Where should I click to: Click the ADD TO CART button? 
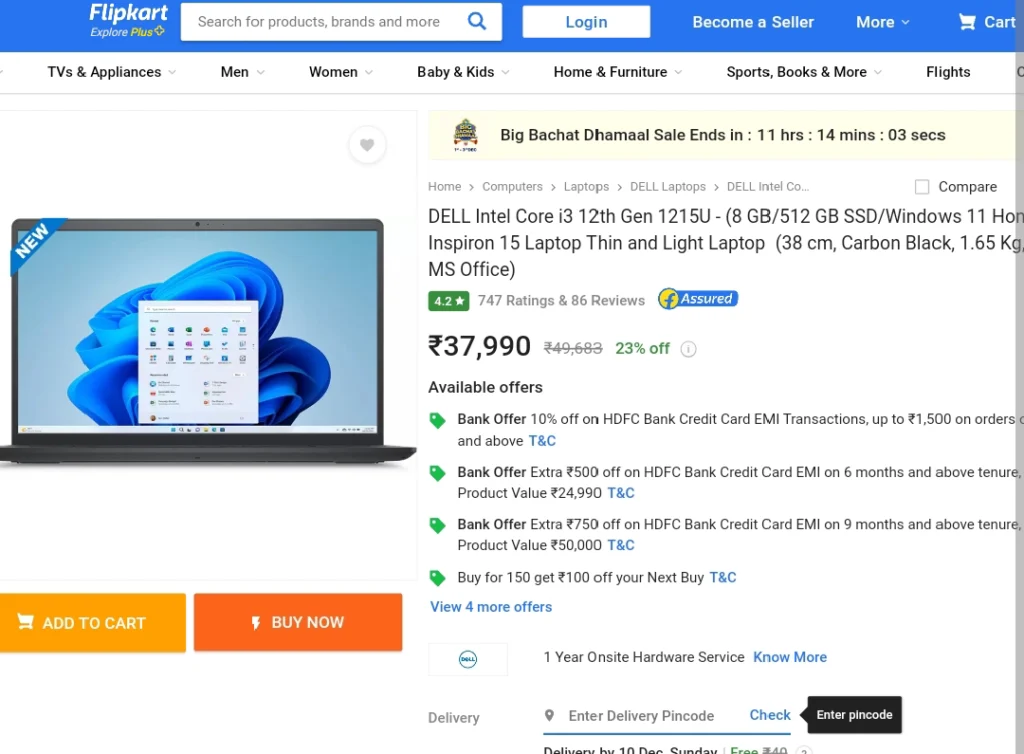(x=91, y=623)
